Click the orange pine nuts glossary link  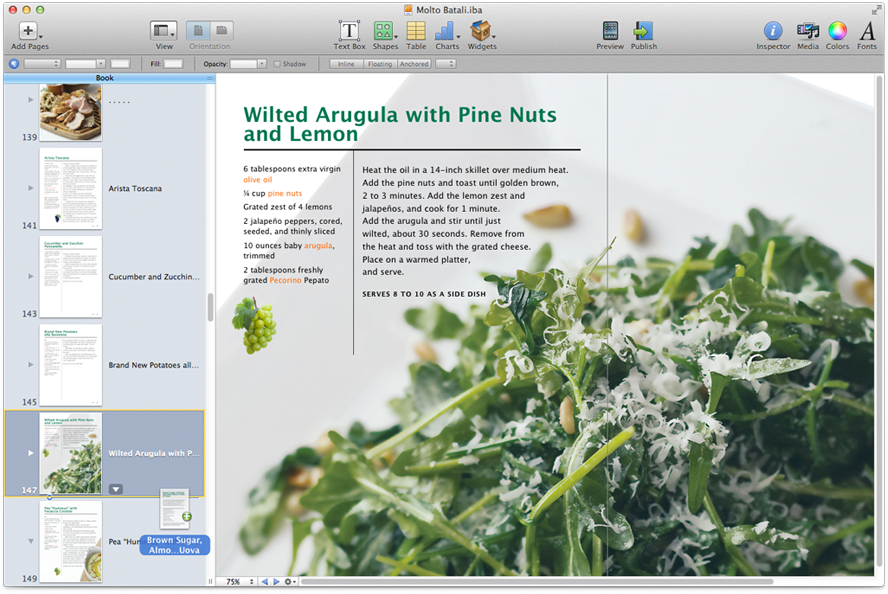(x=285, y=194)
